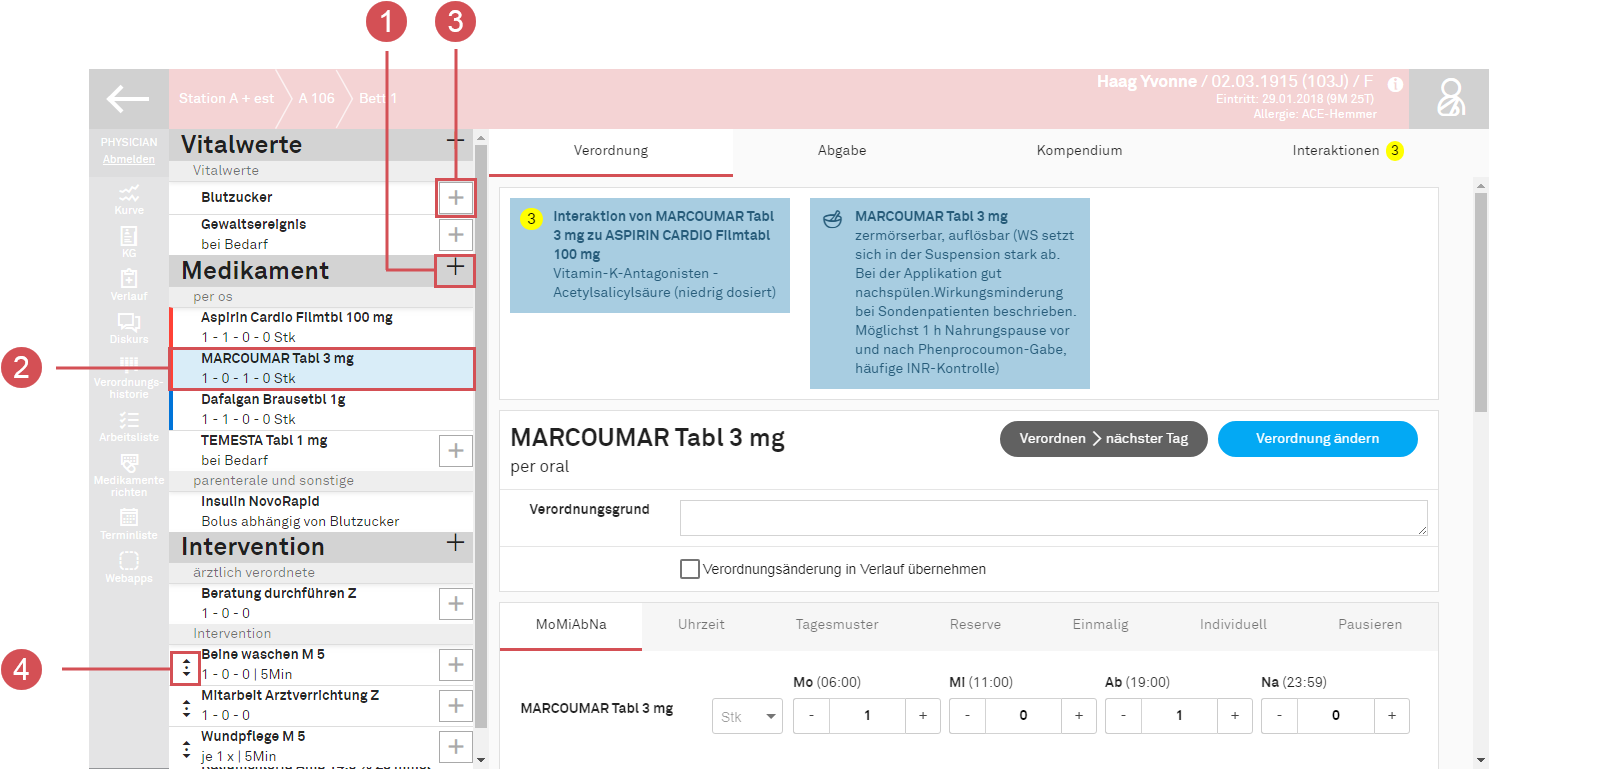Screen dimensions: 1600x769
Task: Go back with the left arrow icon
Action: pos(128,98)
